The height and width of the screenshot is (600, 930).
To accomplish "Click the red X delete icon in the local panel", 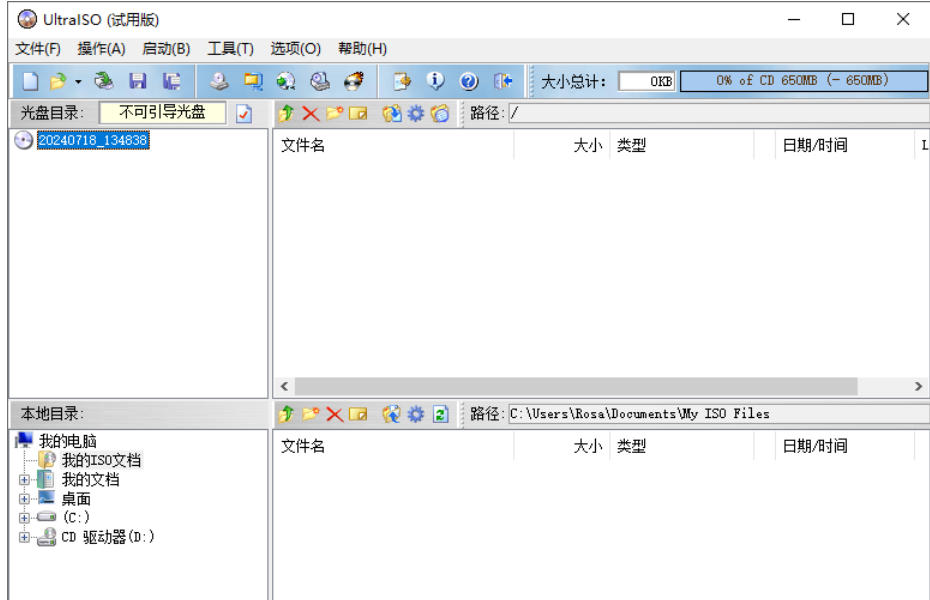I will click(335, 414).
